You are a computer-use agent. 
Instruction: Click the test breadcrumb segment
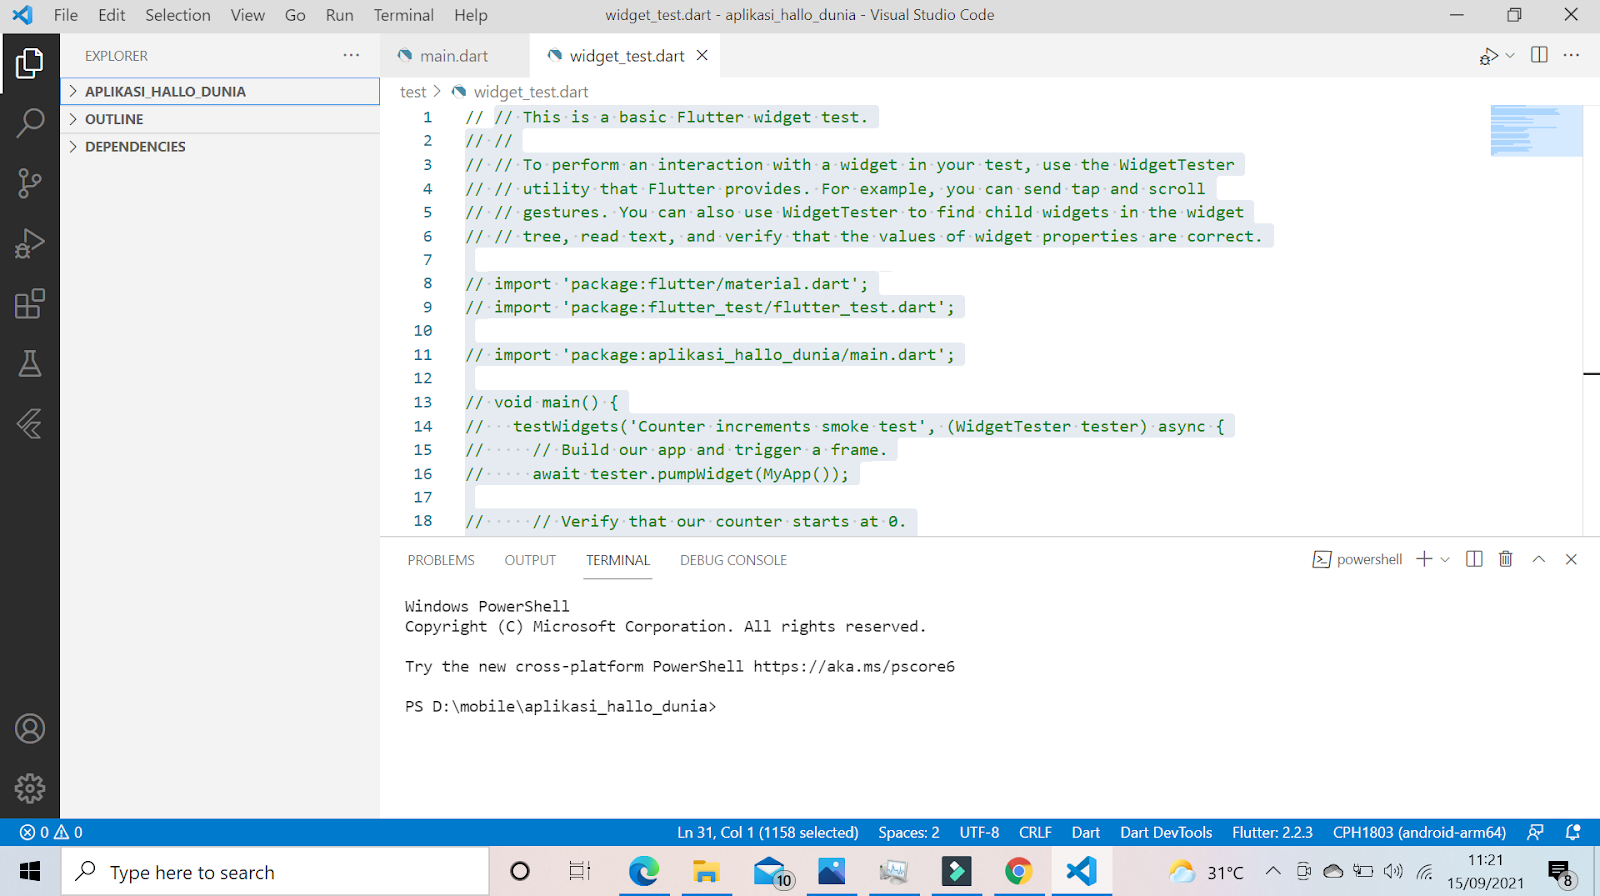pos(413,92)
